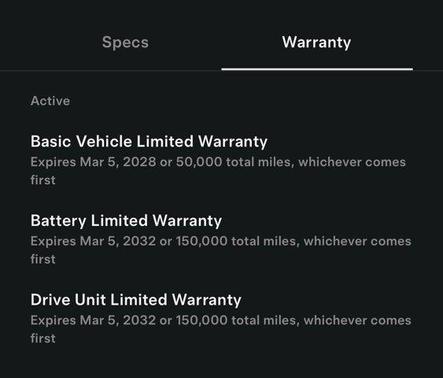
Task: Click the word 'first' under Drive Unit warranty
Action: coord(43,338)
